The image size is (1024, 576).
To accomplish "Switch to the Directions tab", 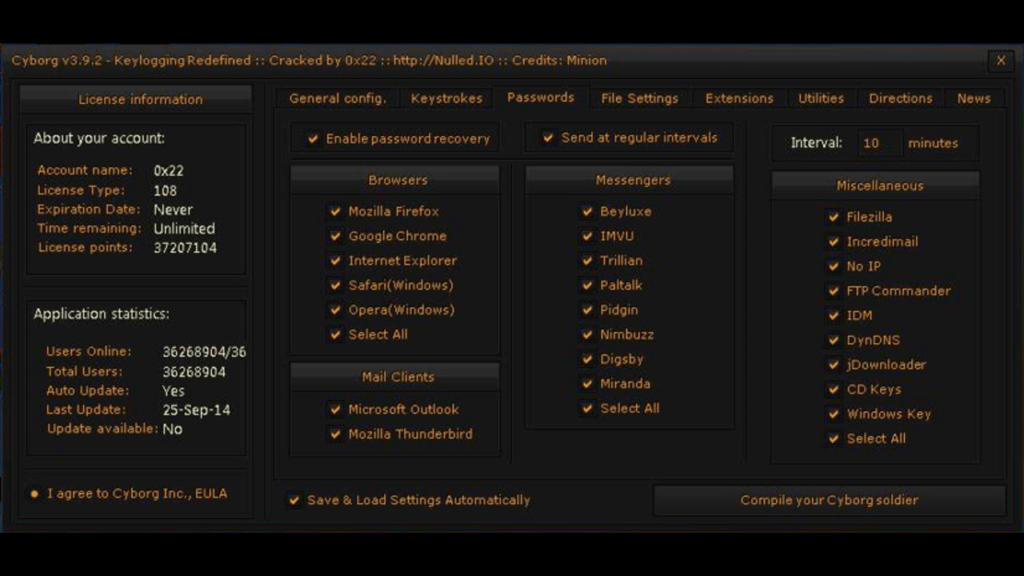I will [x=901, y=99].
